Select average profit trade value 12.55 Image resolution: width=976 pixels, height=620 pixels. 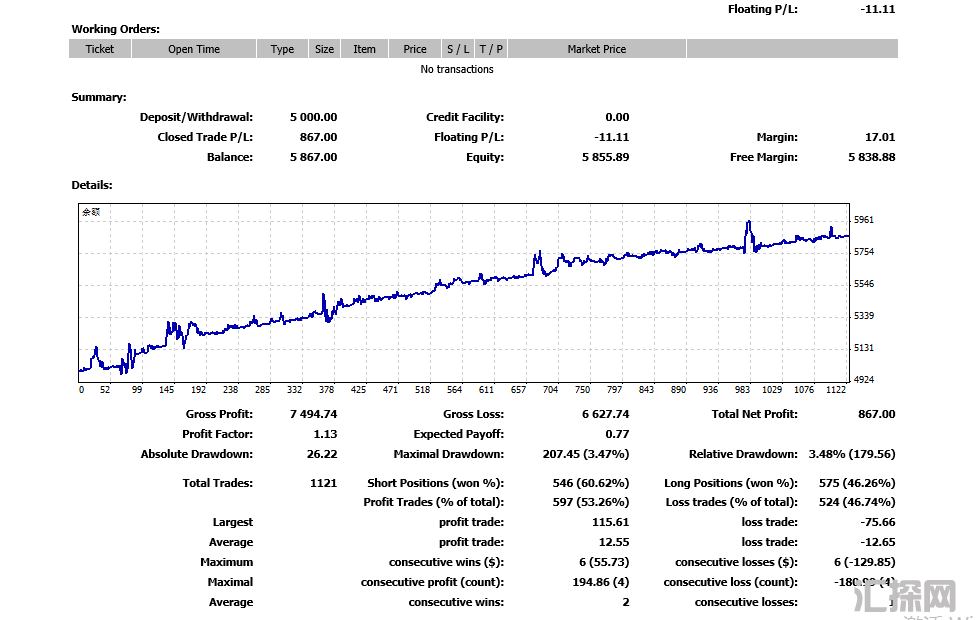(x=614, y=542)
